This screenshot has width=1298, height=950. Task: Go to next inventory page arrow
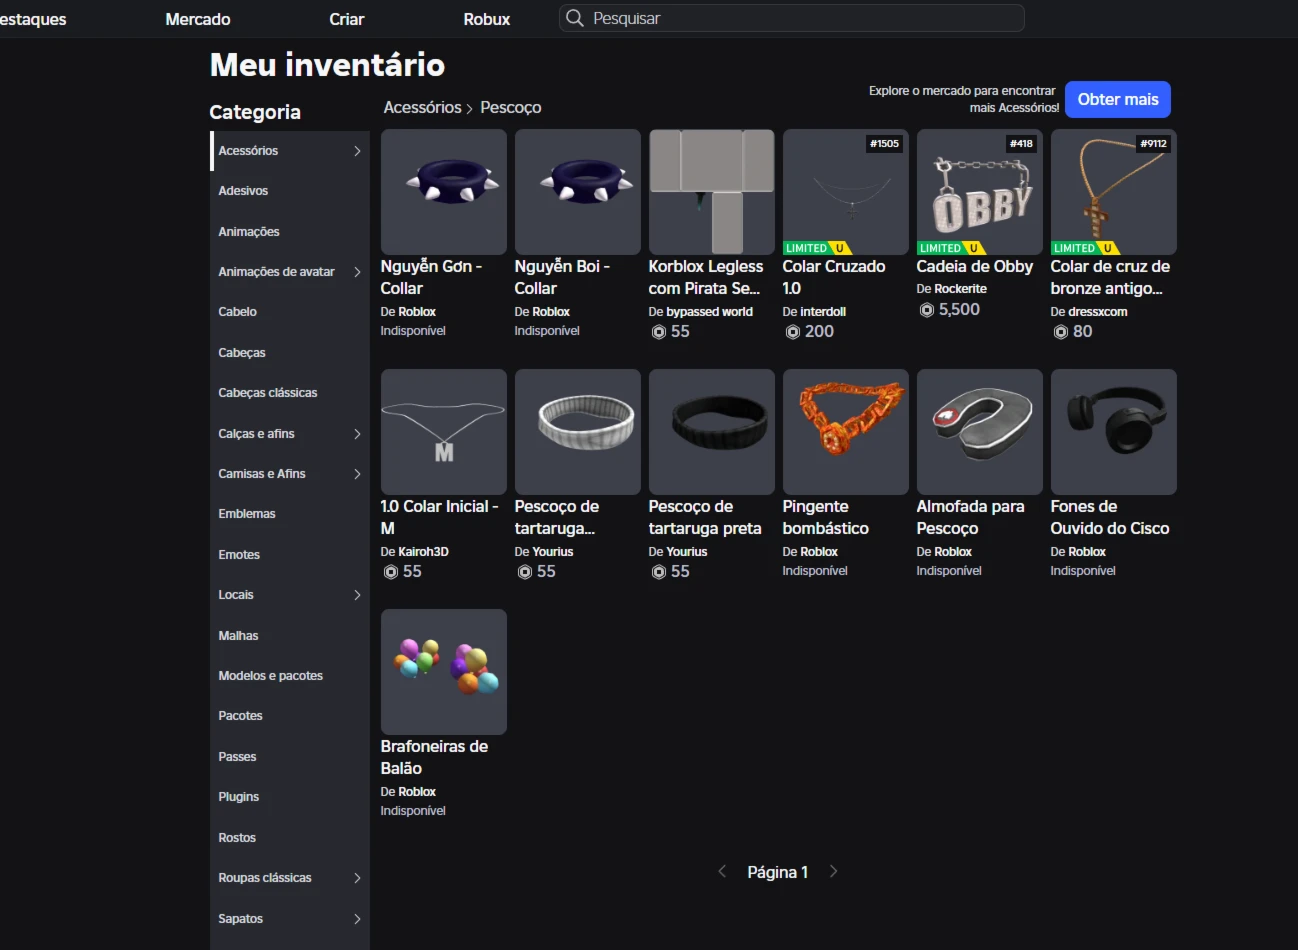point(833,872)
